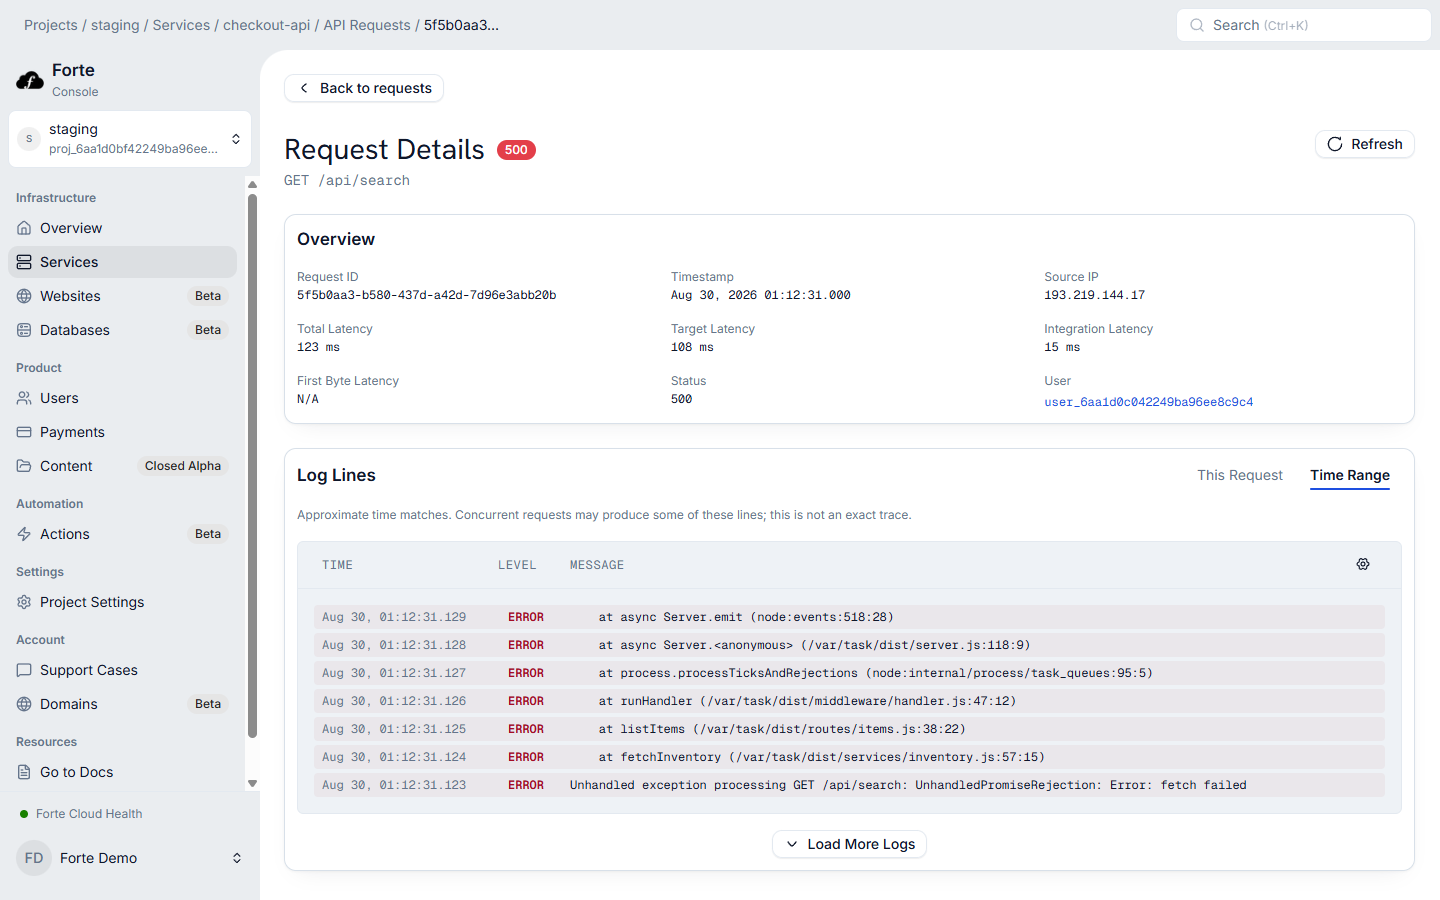This screenshot has width=1440, height=900.
Task: Click the Services server icon in sidebar
Action: coord(24,262)
